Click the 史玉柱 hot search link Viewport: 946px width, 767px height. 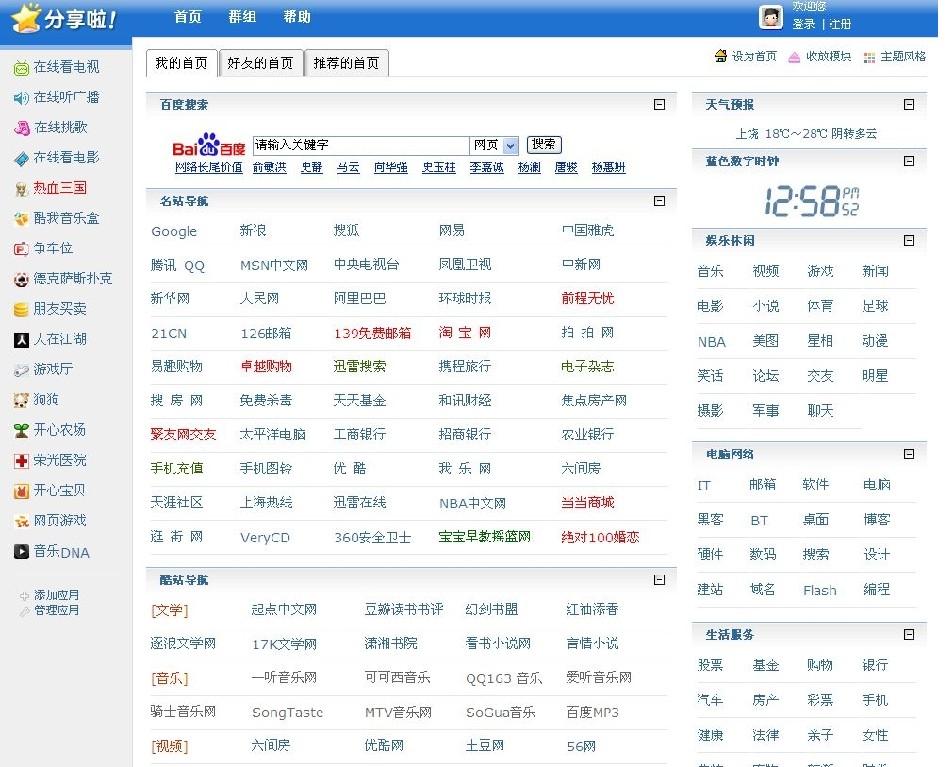439,167
